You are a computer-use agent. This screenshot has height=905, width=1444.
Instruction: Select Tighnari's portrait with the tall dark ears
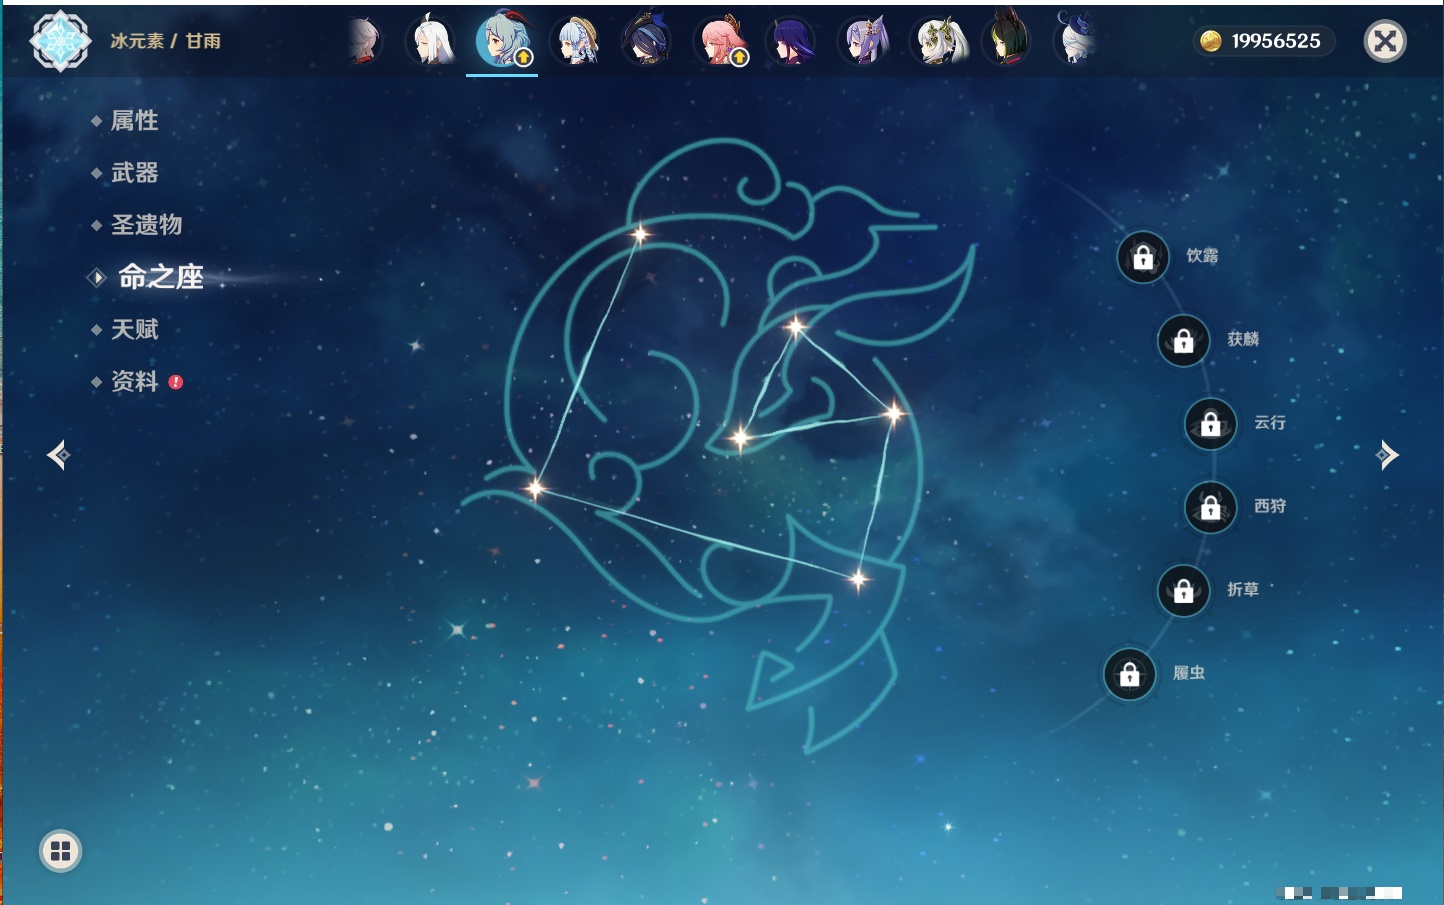pyautogui.click(x=1007, y=41)
